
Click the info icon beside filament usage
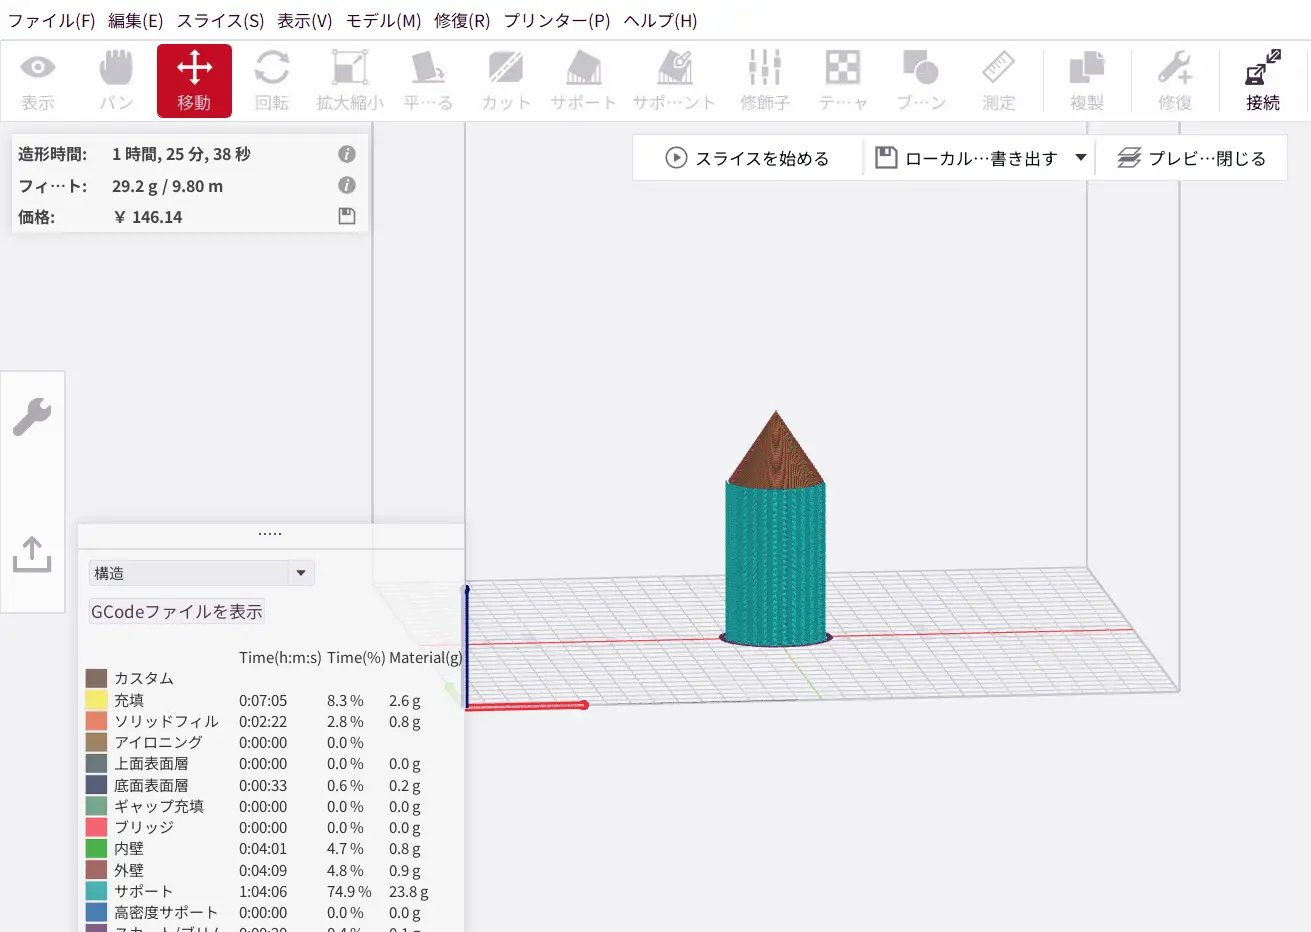(x=347, y=185)
